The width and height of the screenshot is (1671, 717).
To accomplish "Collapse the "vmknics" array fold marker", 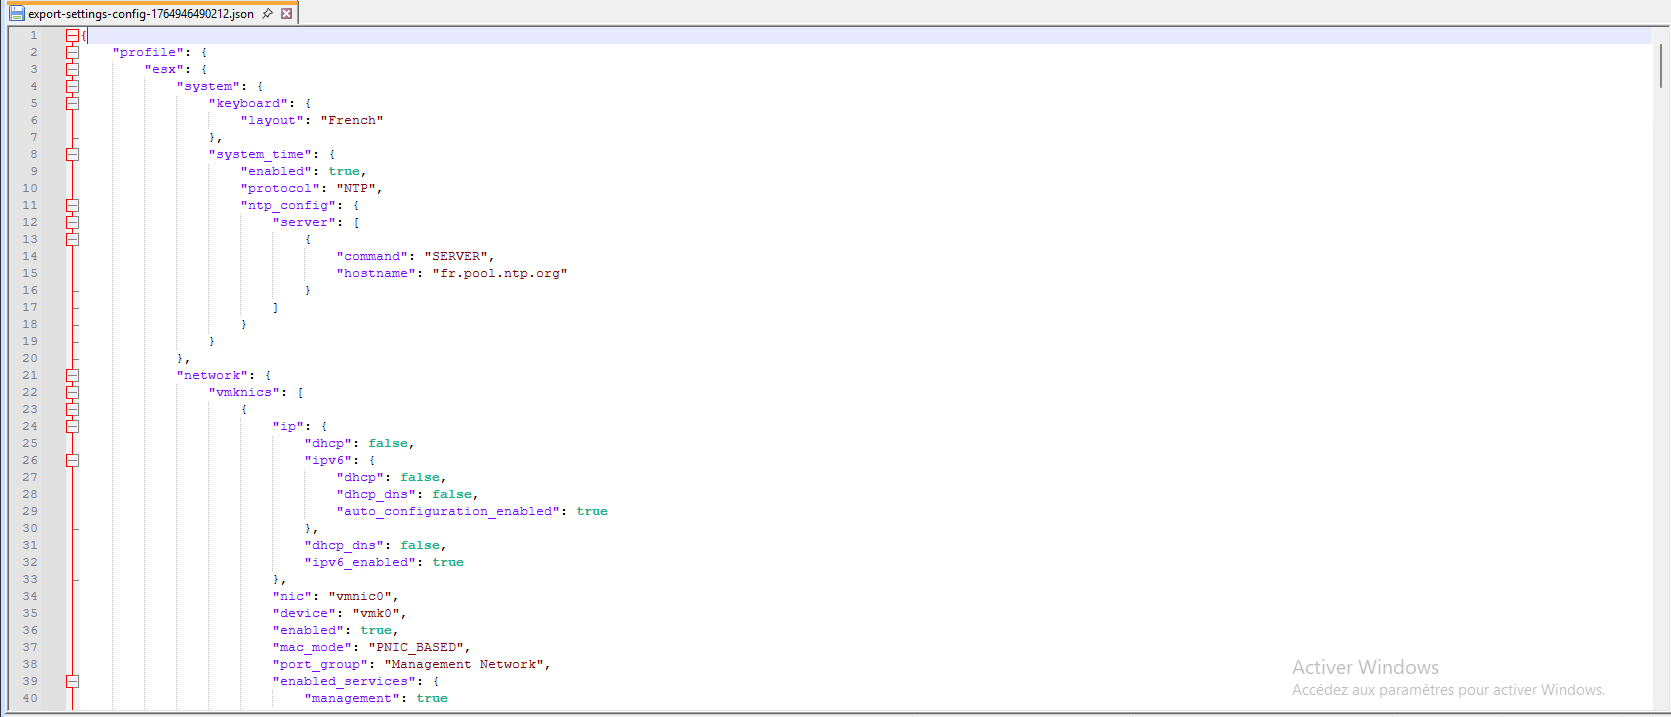I will point(72,392).
